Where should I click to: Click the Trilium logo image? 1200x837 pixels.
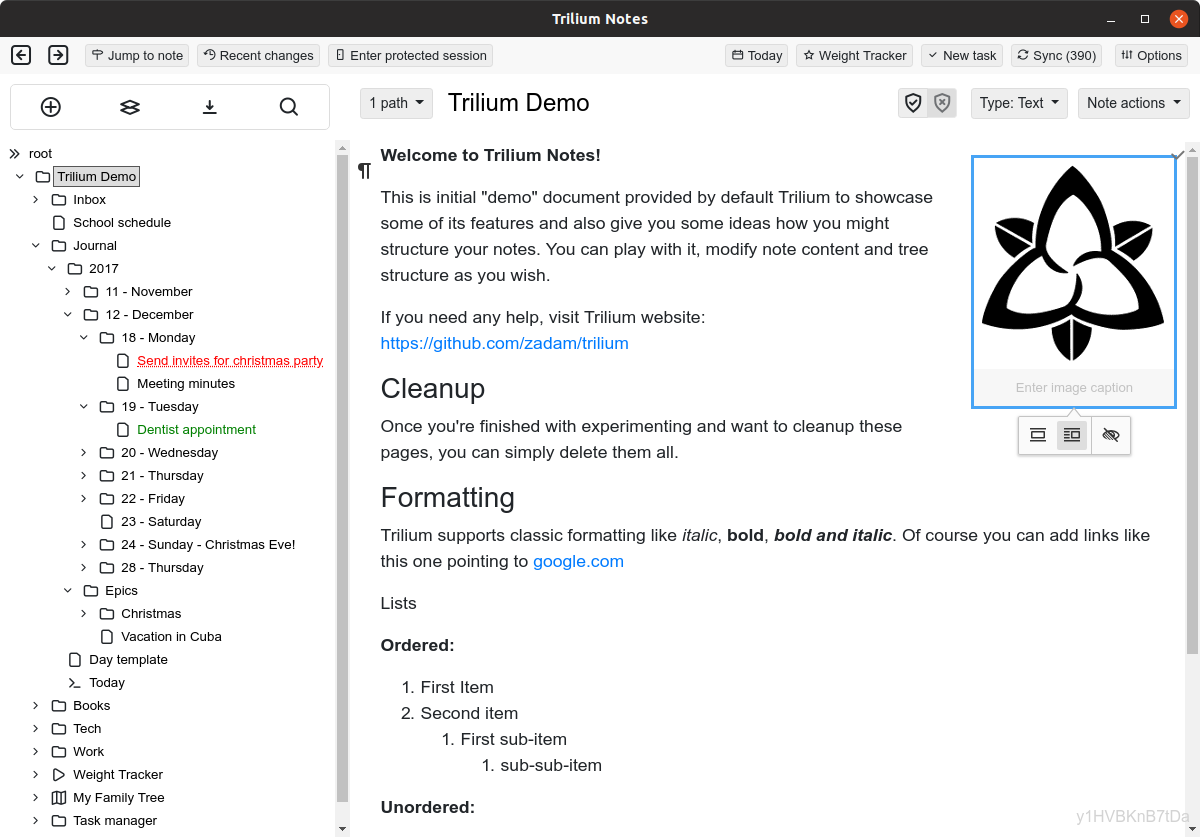pos(1074,264)
